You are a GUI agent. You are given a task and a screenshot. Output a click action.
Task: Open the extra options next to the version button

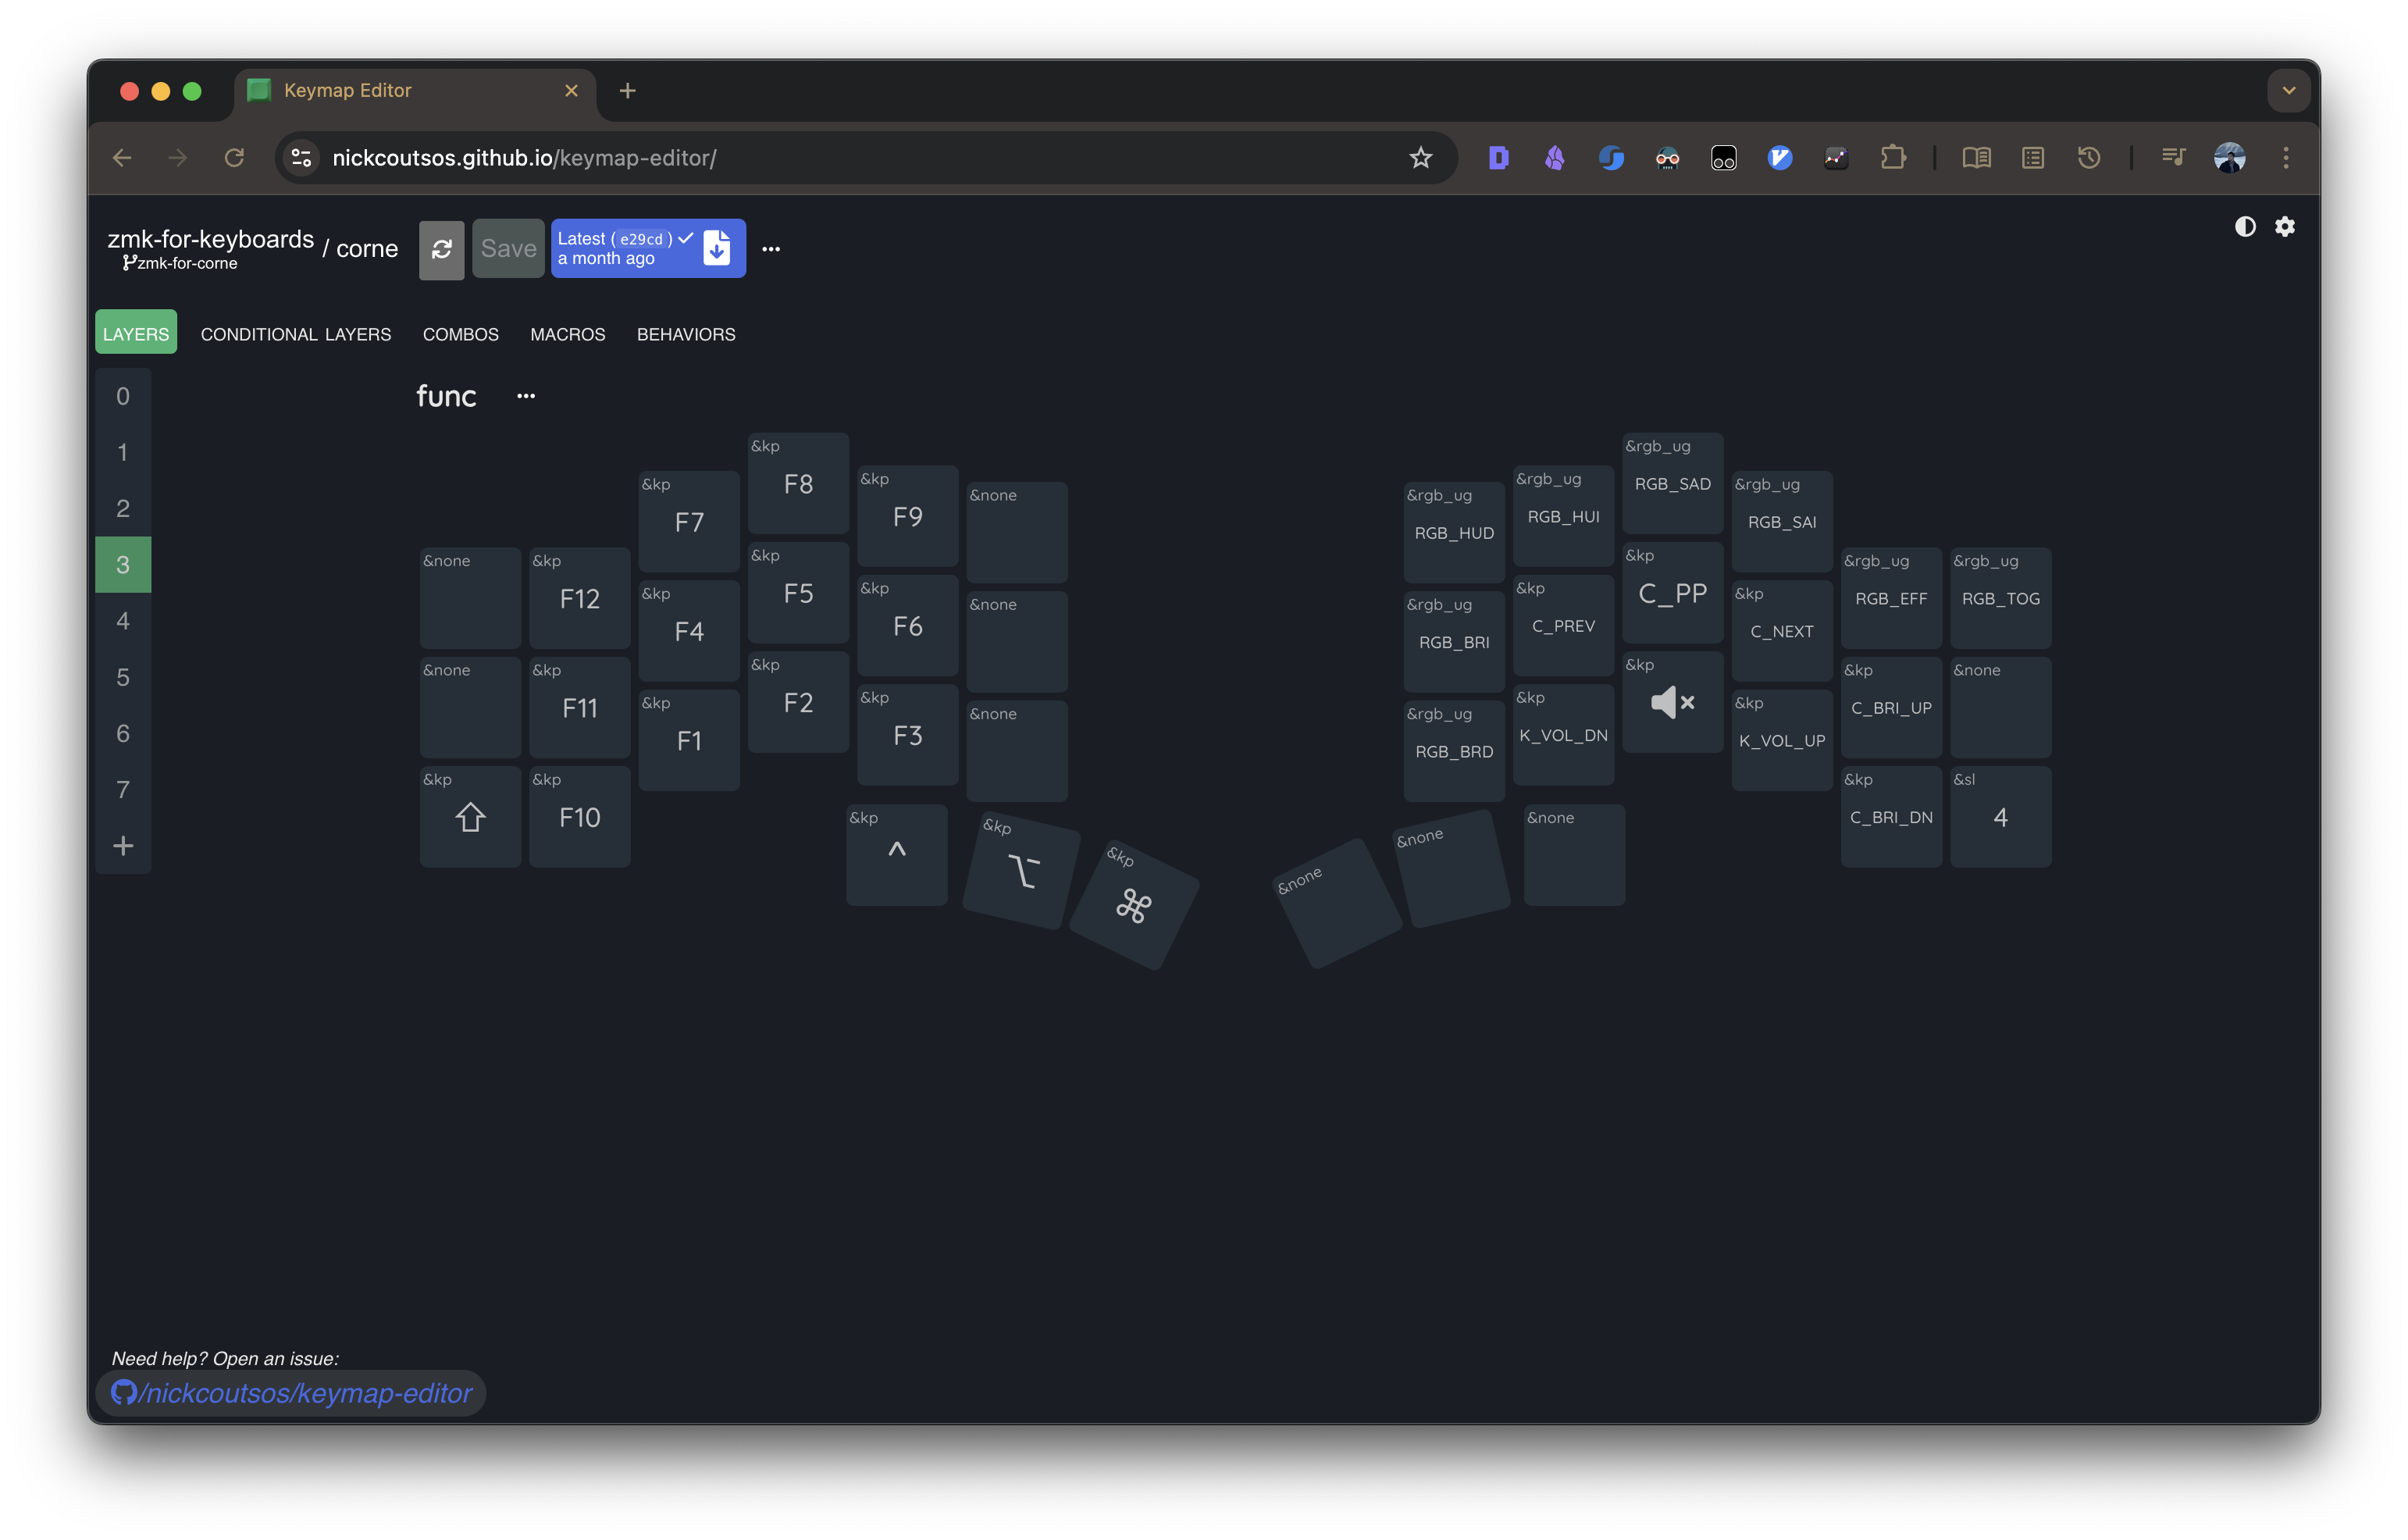point(770,248)
